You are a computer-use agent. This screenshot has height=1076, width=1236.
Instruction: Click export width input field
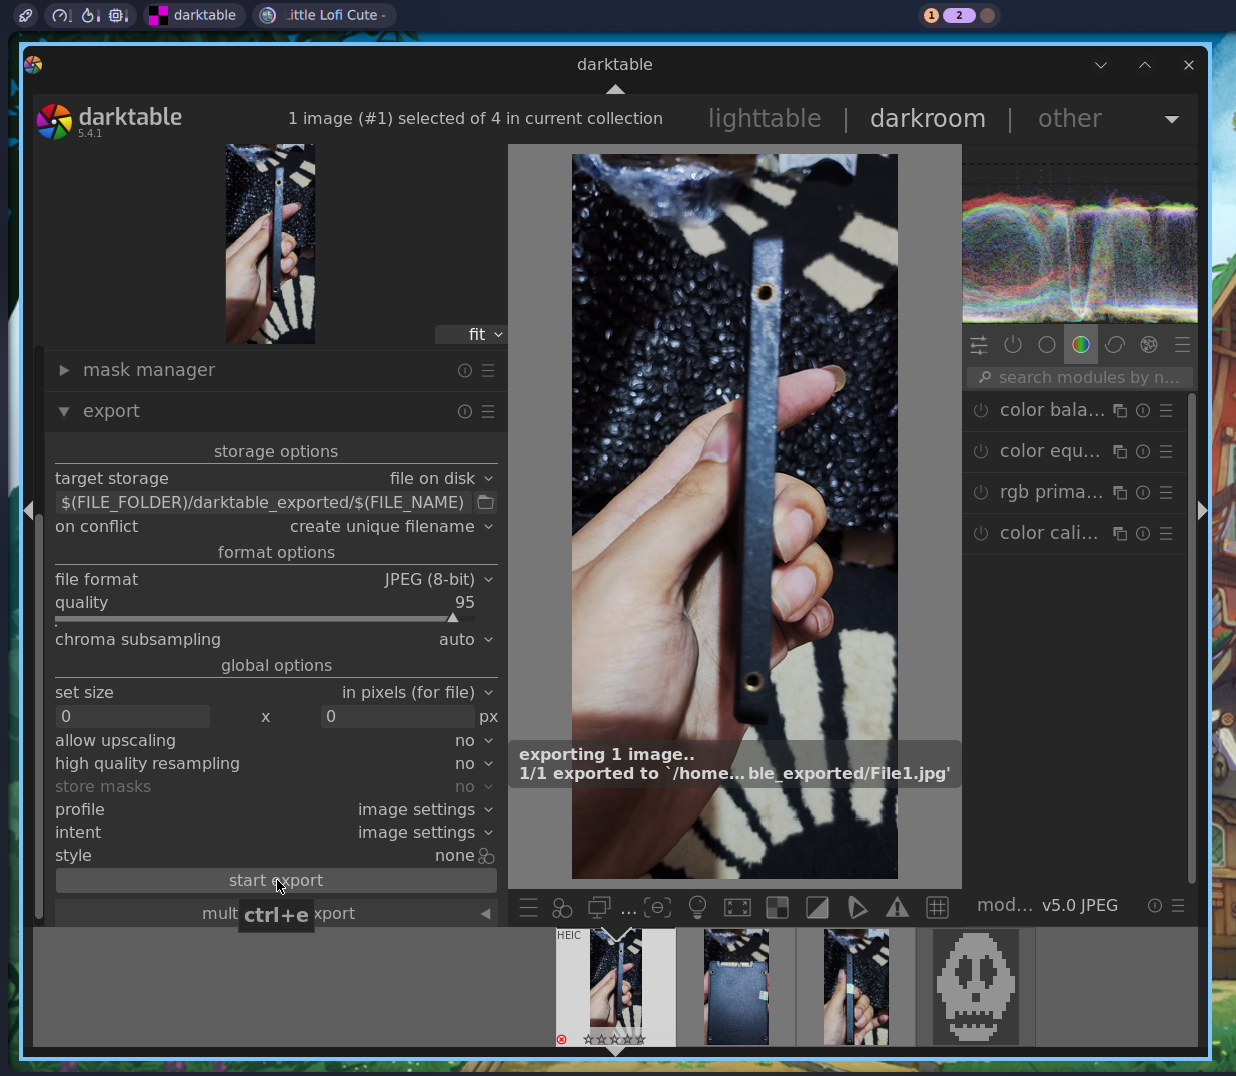click(133, 717)
